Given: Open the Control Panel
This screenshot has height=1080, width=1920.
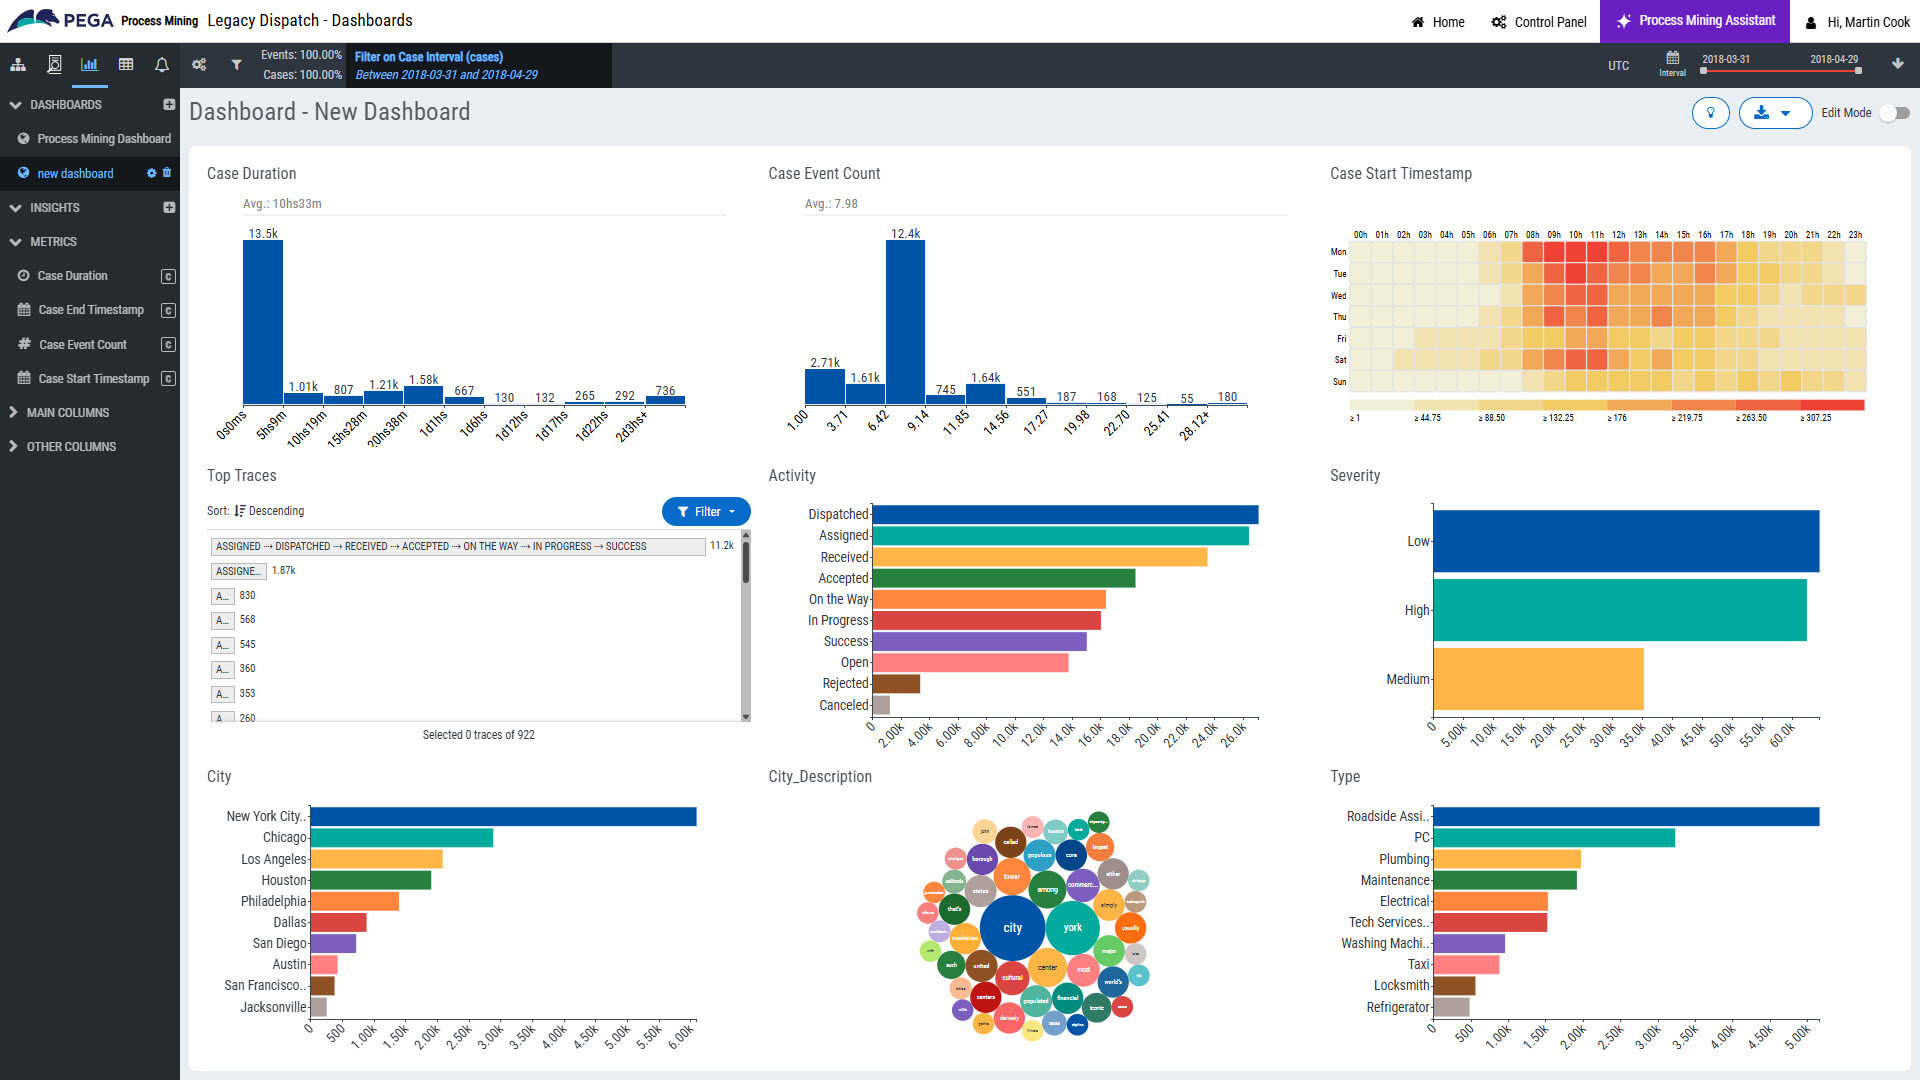Looking at the screenshot, I should 1539,22.
